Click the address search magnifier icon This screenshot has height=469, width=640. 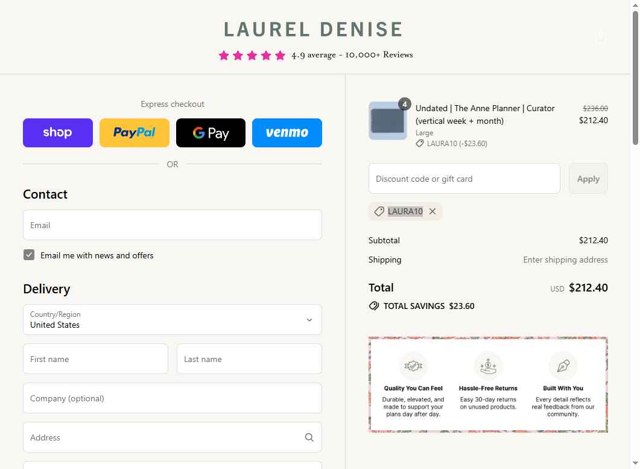(x=309, y=437)
